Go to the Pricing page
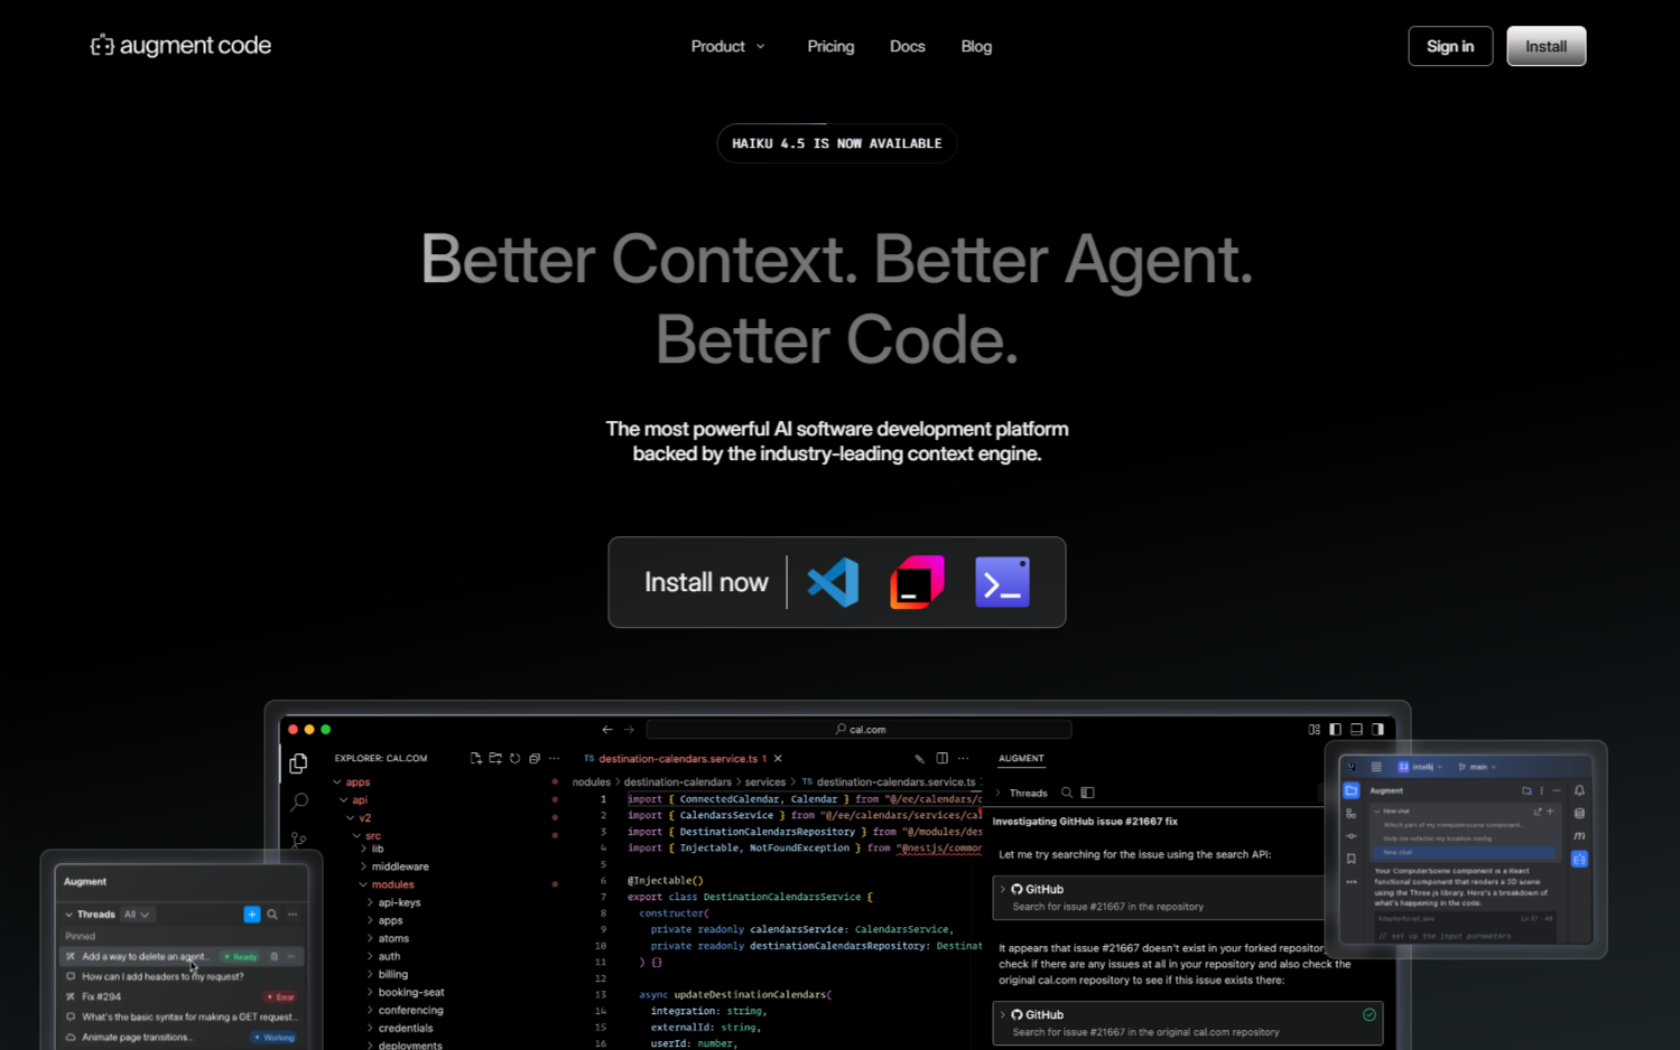1680x1050 pixels. (x=830, y=46)
